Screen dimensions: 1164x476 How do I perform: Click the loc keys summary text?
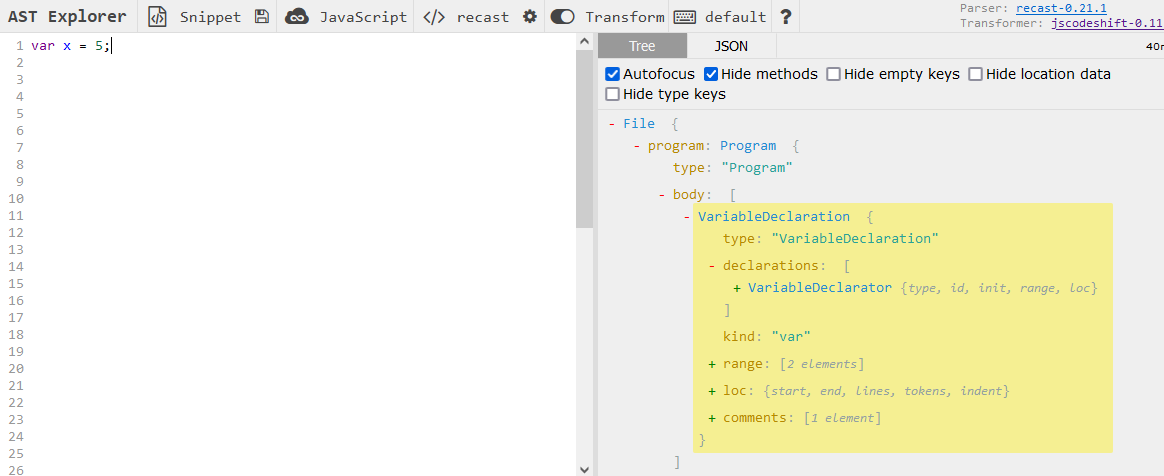[x=886, y=391]
